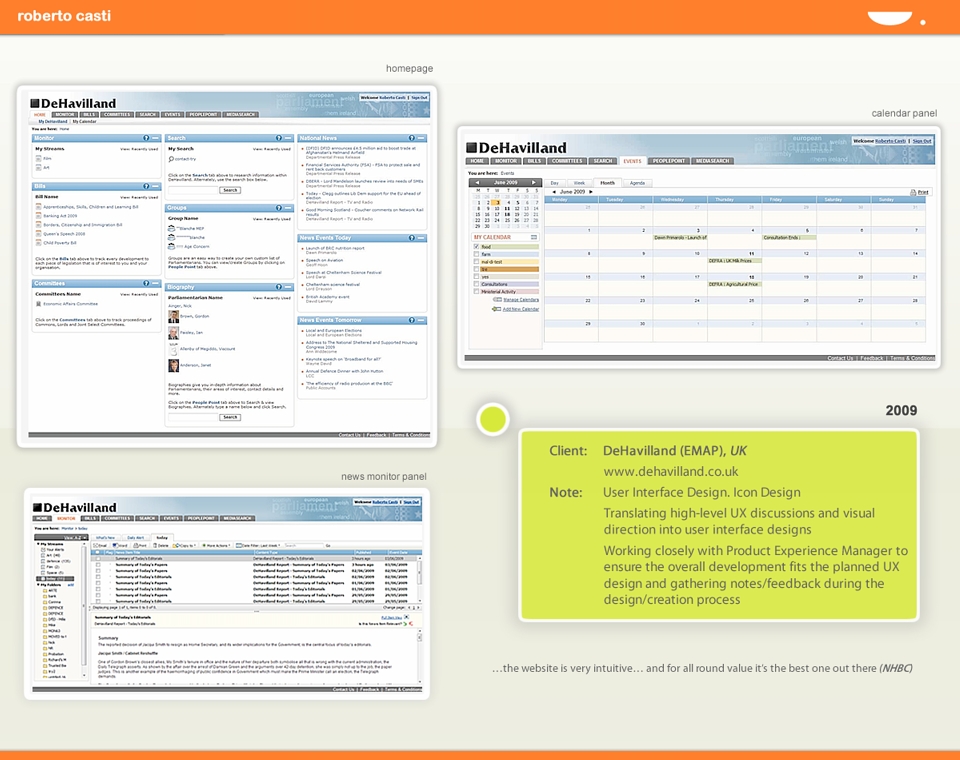The height and width of the screenshot is (760, 960).
Task: Switch to the Agenda calendar view tab
Action: pos(637,183)
